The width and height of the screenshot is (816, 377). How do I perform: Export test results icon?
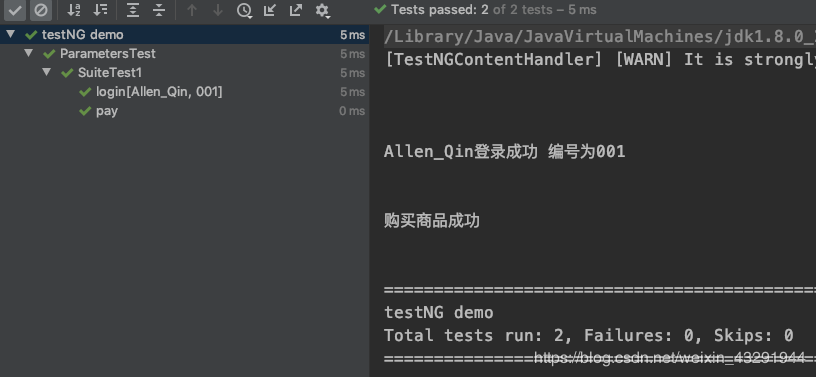296,10
